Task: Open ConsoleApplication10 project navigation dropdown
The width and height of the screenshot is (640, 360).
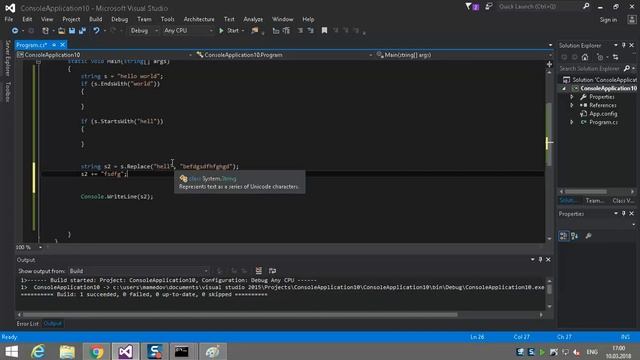Action: [x=104, y=55]
